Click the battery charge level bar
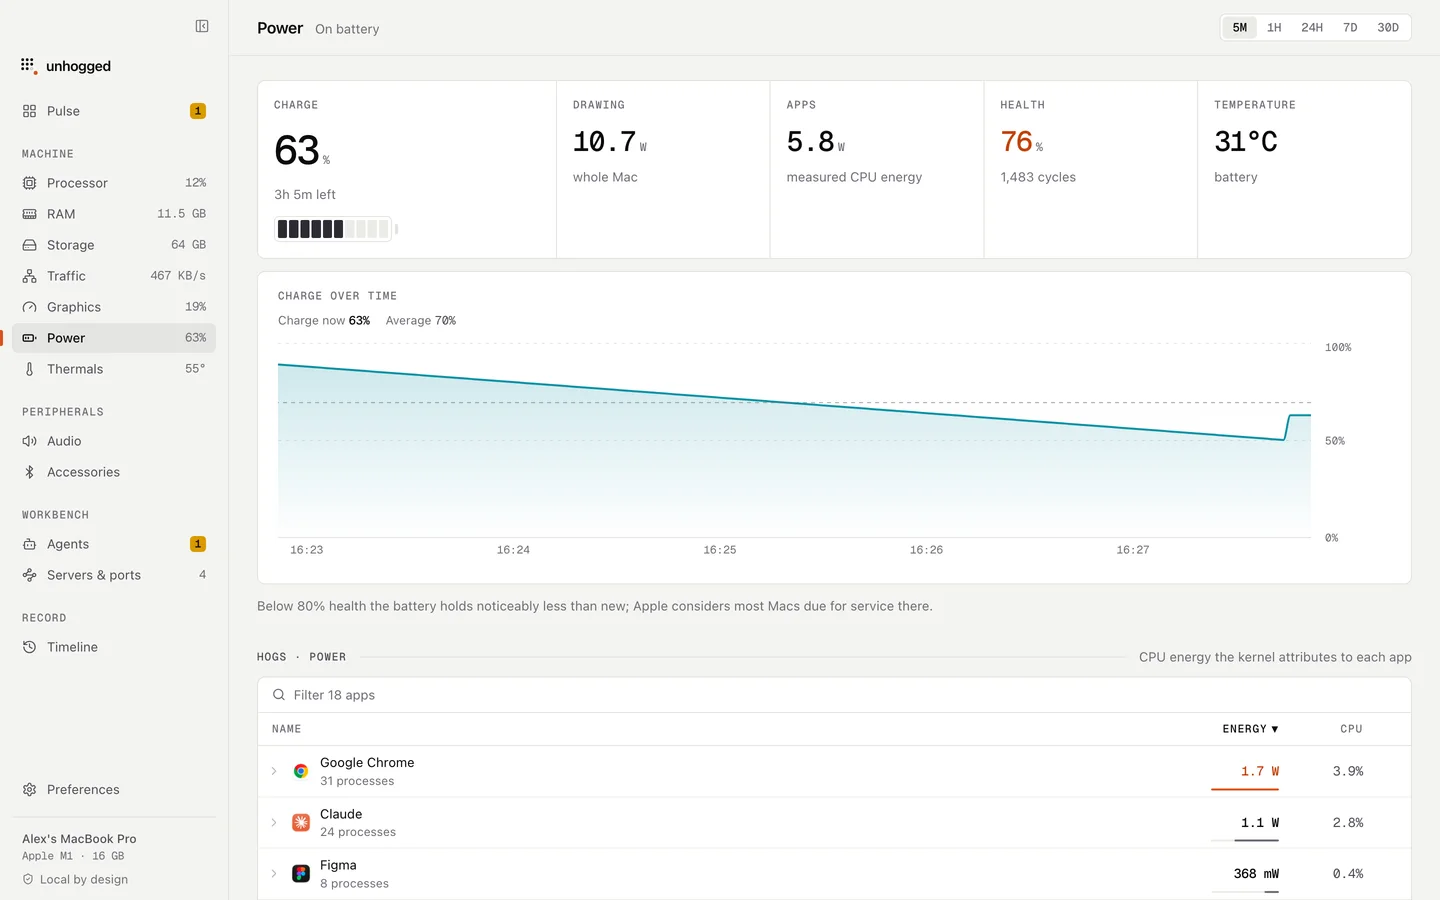The width and height of the screenshot is (1440, 900). click(x=336, y=229)
